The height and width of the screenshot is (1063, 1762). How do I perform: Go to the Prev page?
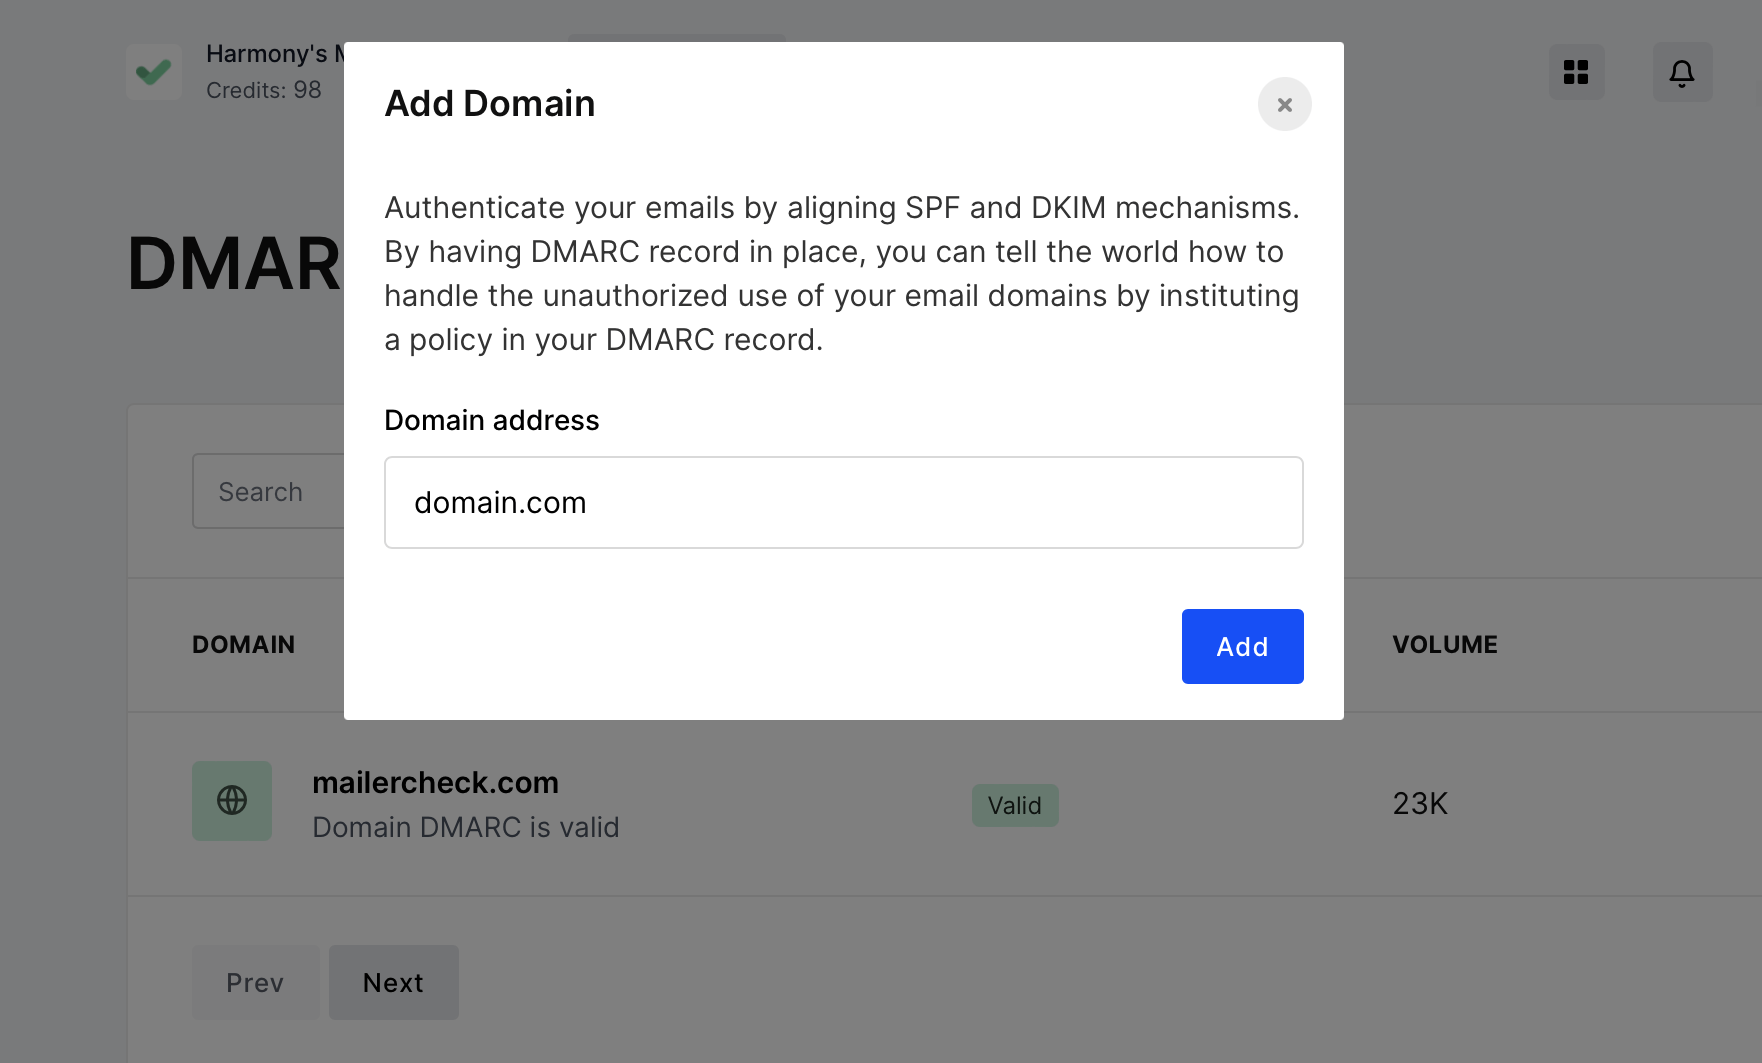pos(255,982)
